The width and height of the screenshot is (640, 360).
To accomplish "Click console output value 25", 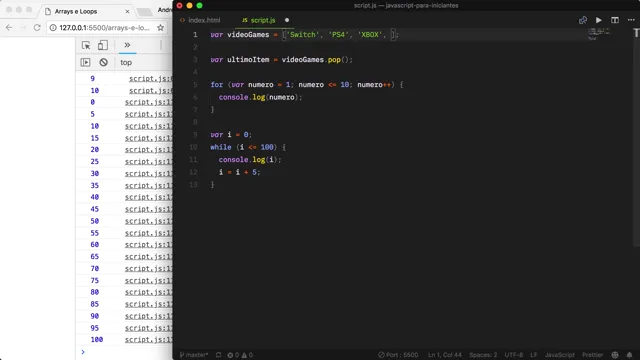I will [x=95, y=162].
